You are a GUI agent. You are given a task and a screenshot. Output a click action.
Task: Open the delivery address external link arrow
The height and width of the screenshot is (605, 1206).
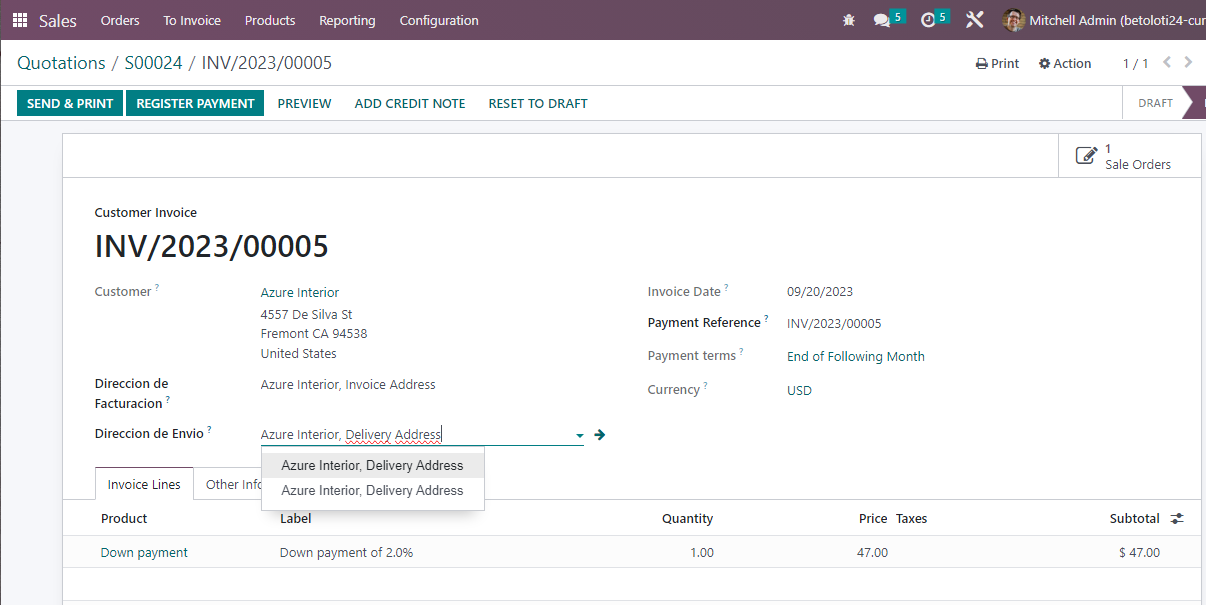[600, 435]
